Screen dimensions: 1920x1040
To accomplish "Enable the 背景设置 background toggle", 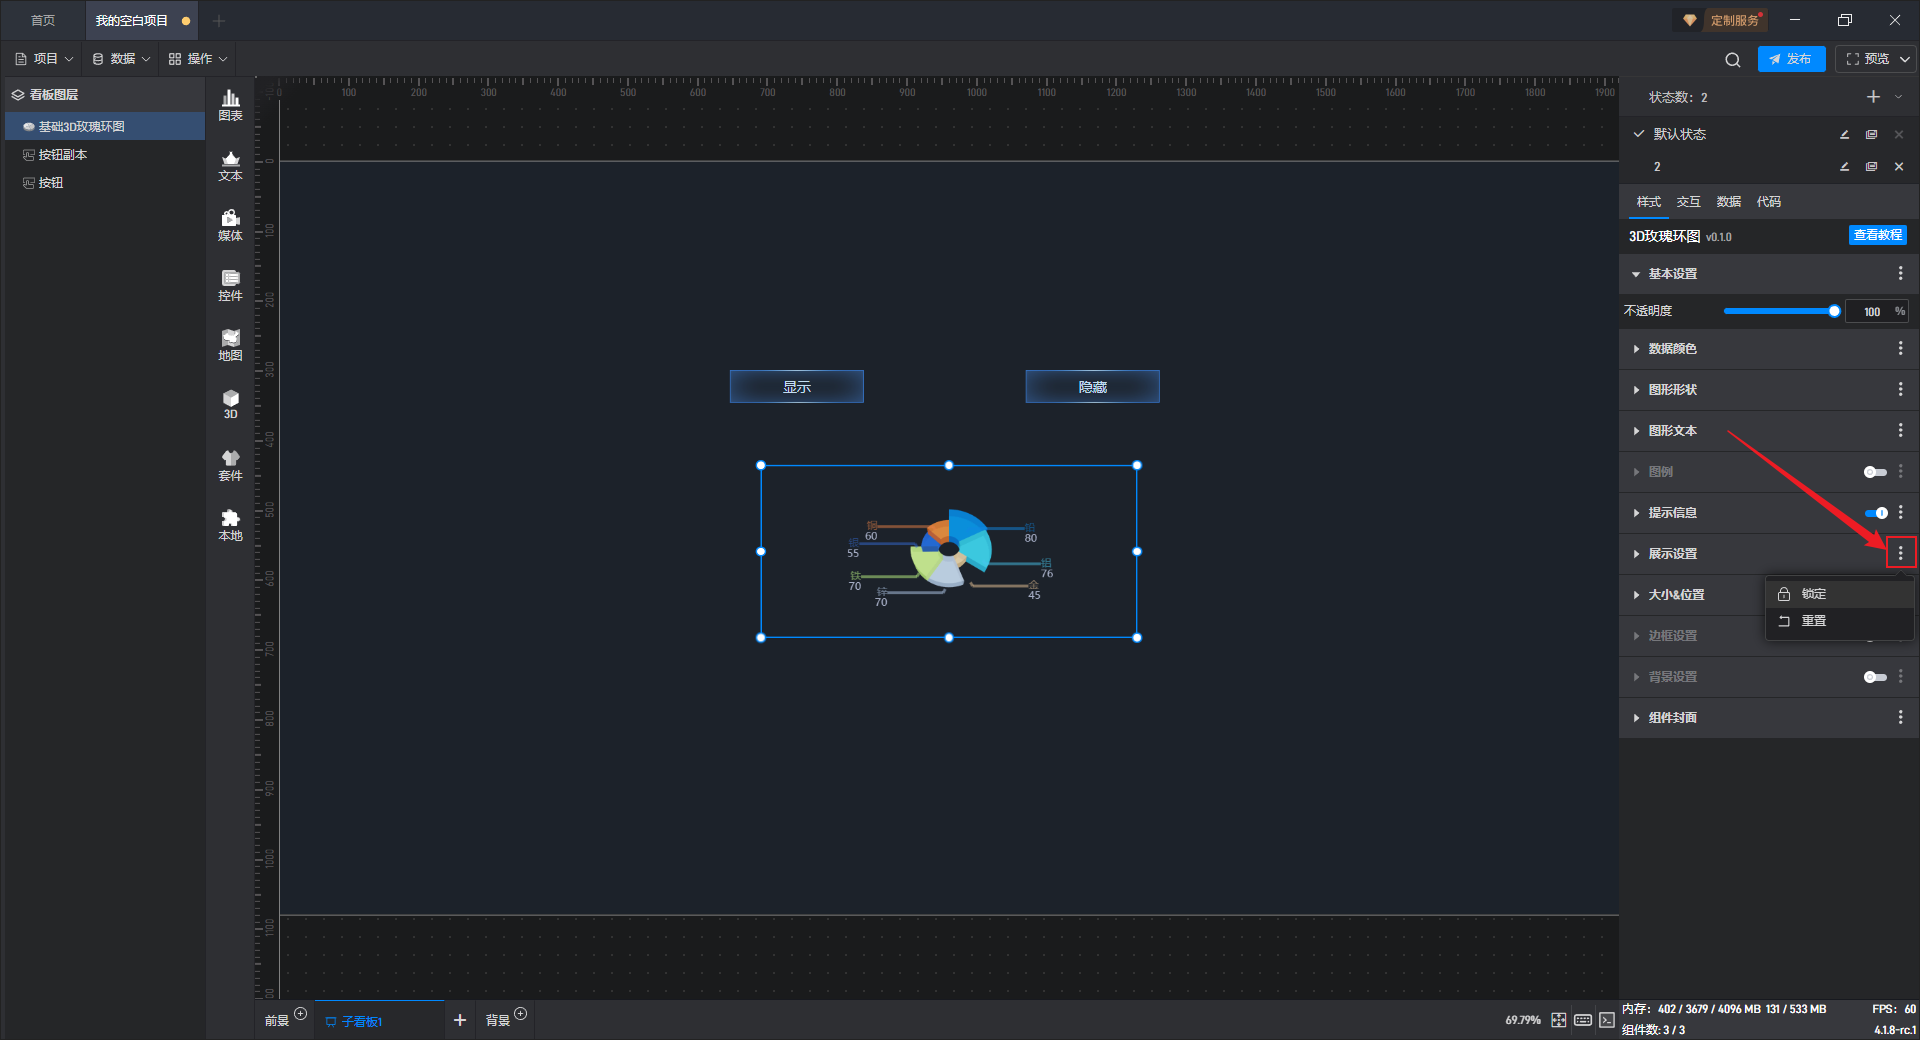I will pyautogui.click(x=1874, y=677).
